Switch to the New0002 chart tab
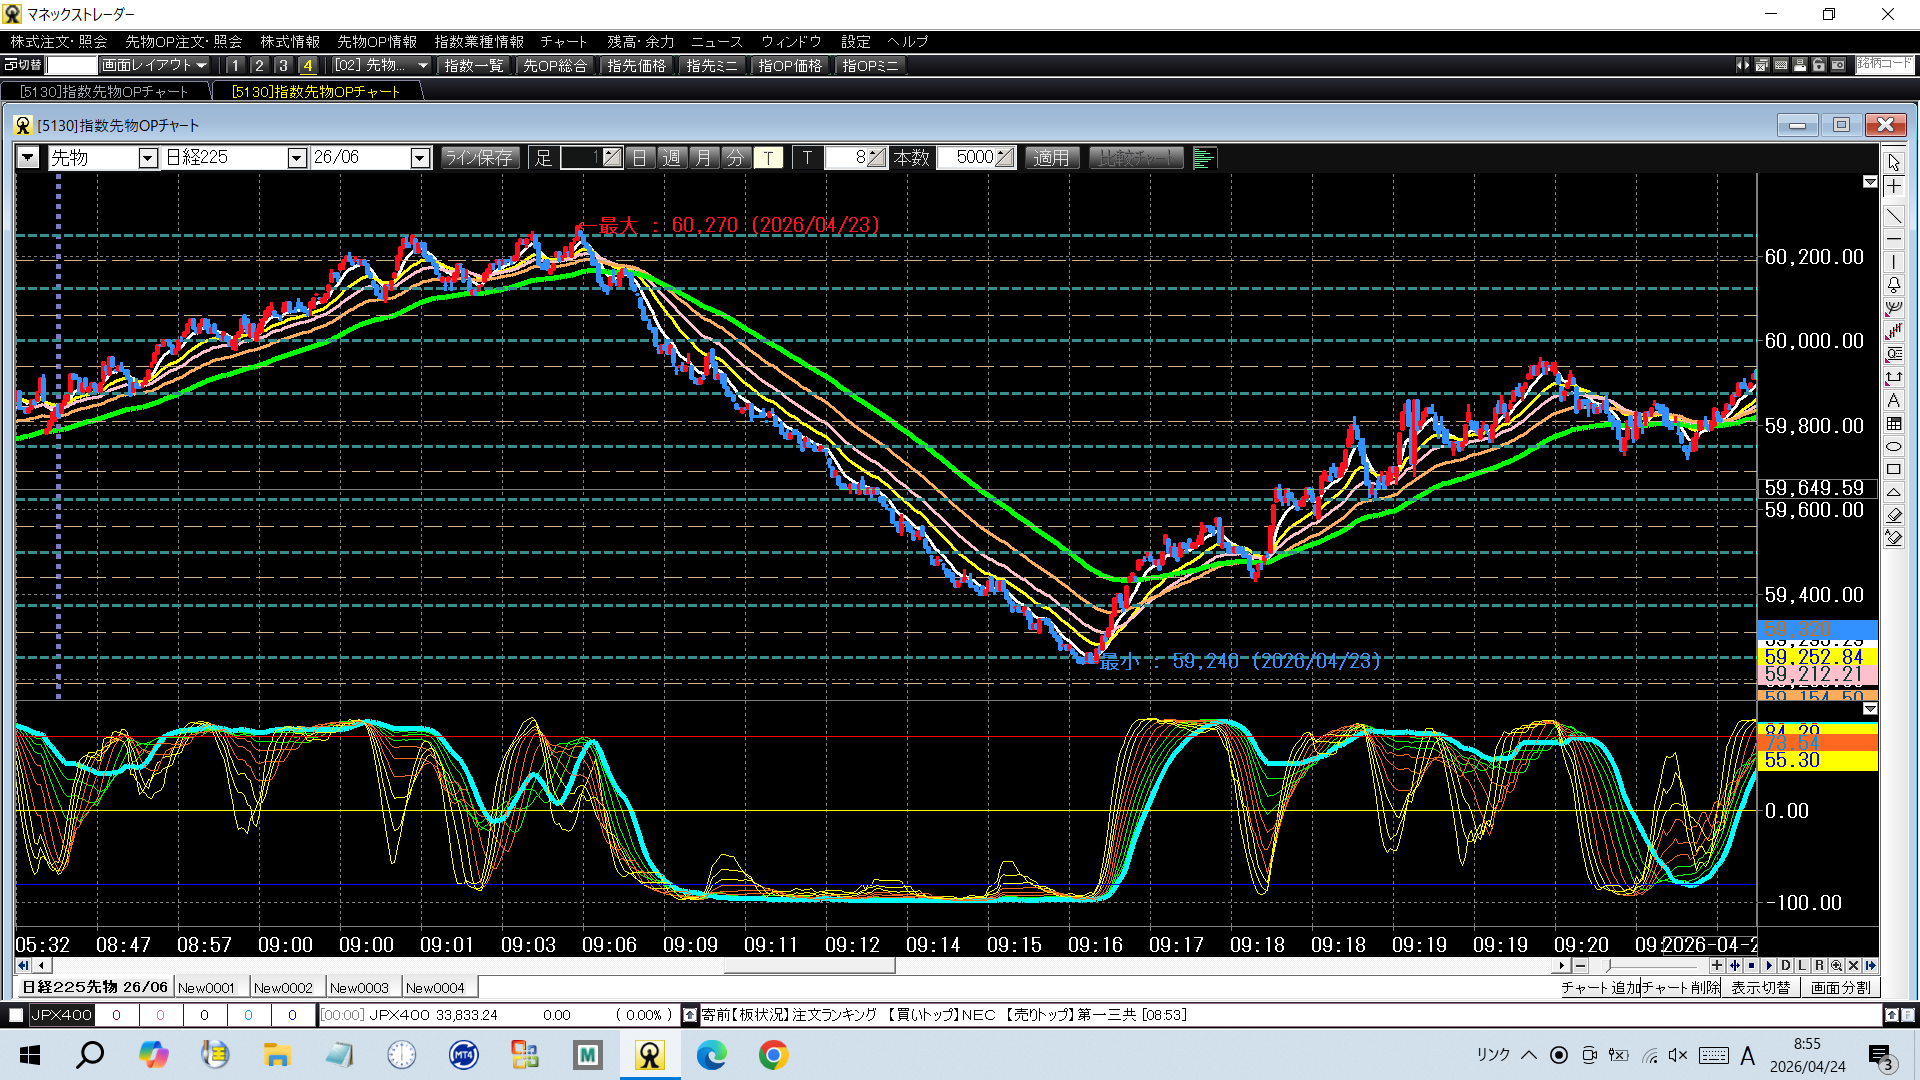The width and height of the screenshot is (1920, 1080). (283, 987)
